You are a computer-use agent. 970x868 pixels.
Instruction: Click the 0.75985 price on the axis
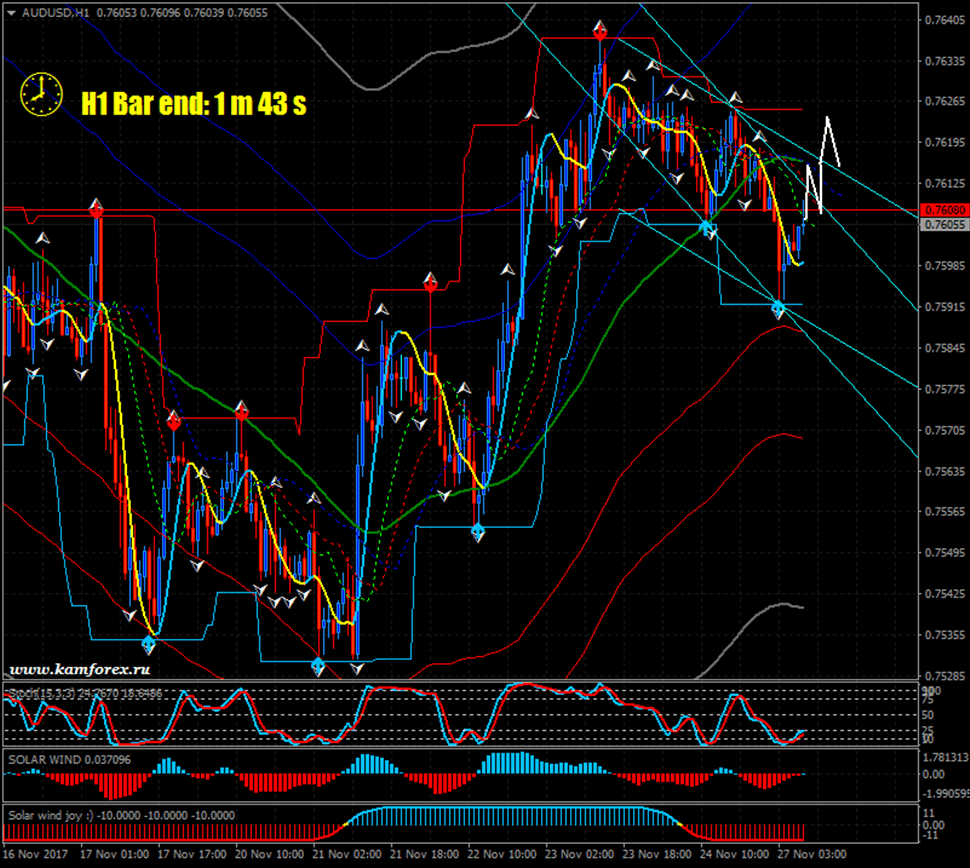coord(945,266)
